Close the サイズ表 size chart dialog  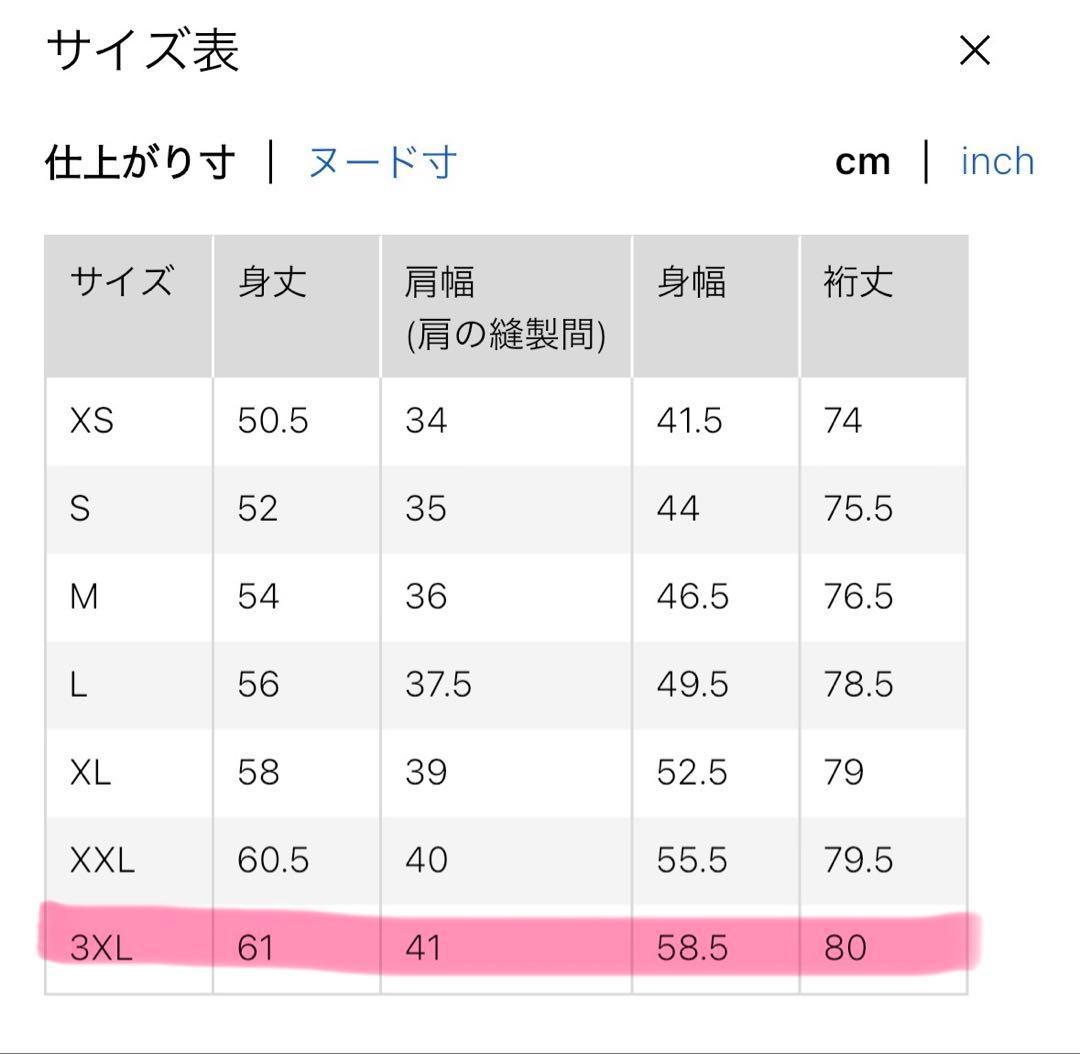974,51
